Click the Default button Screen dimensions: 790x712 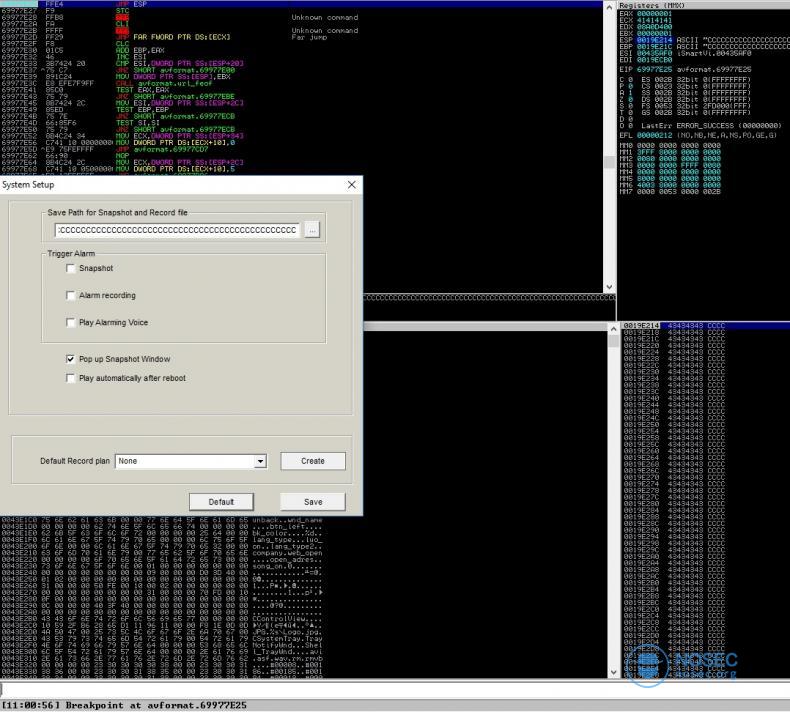pos(221,502)
